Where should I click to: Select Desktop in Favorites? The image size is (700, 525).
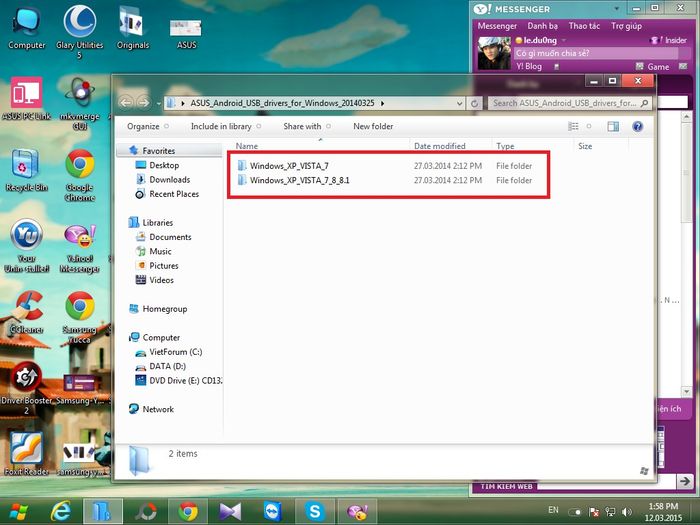157,165
